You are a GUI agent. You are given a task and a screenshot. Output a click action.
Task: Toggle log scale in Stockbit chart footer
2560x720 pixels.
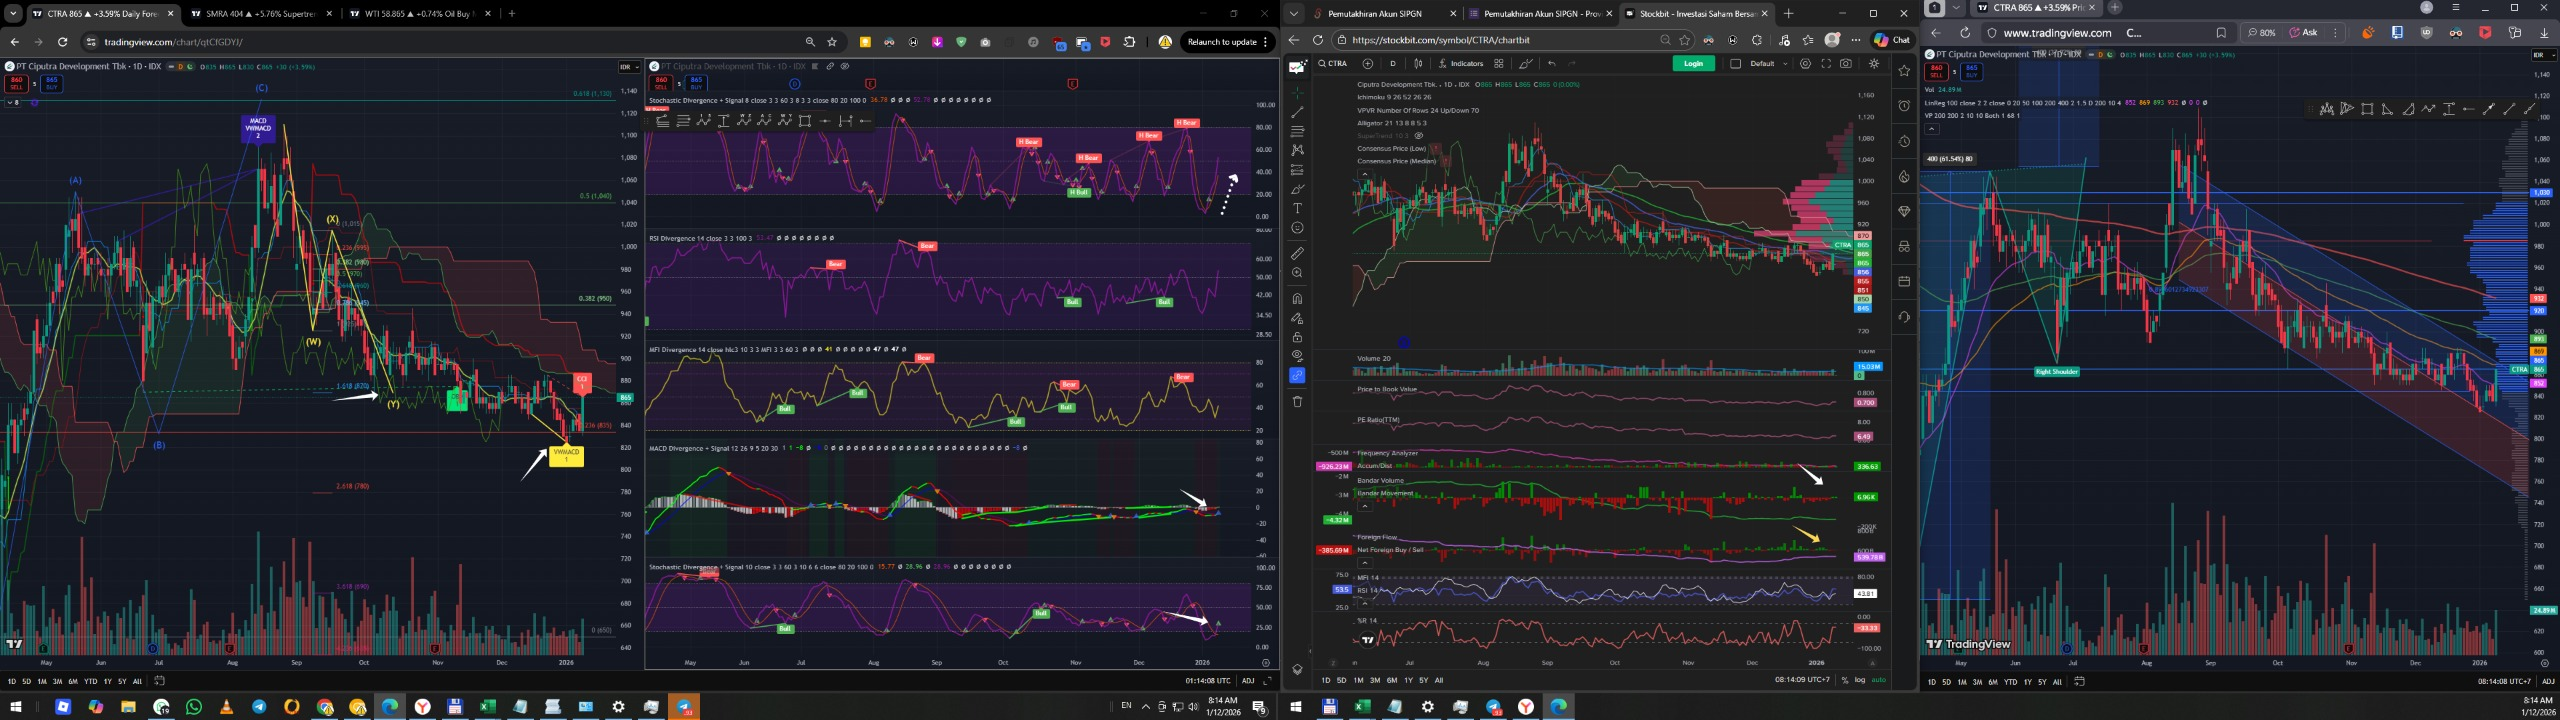[x=1859, y=680]
